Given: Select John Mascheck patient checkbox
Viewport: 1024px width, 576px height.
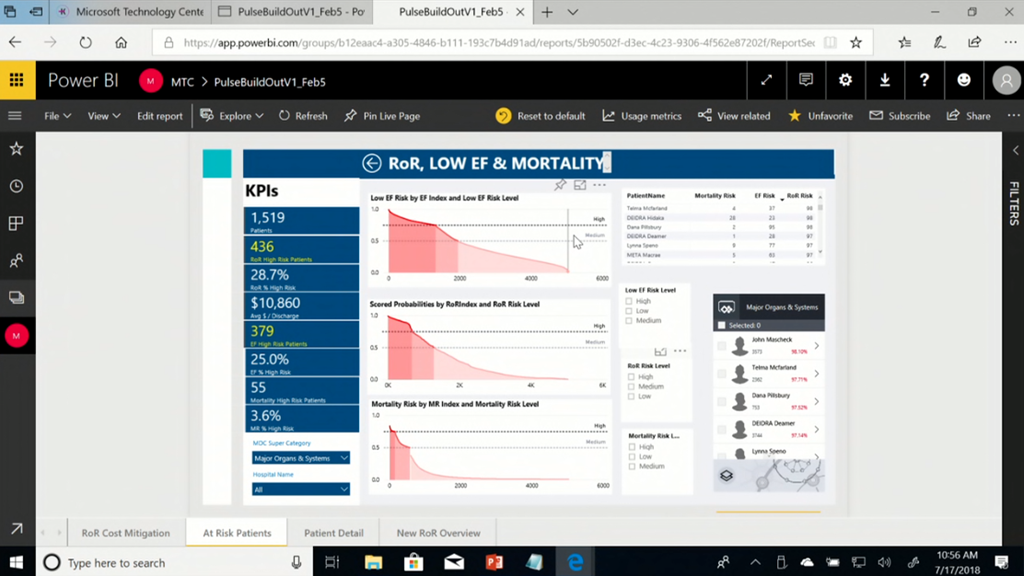Looking at the screenshot, I should (722, 345).
